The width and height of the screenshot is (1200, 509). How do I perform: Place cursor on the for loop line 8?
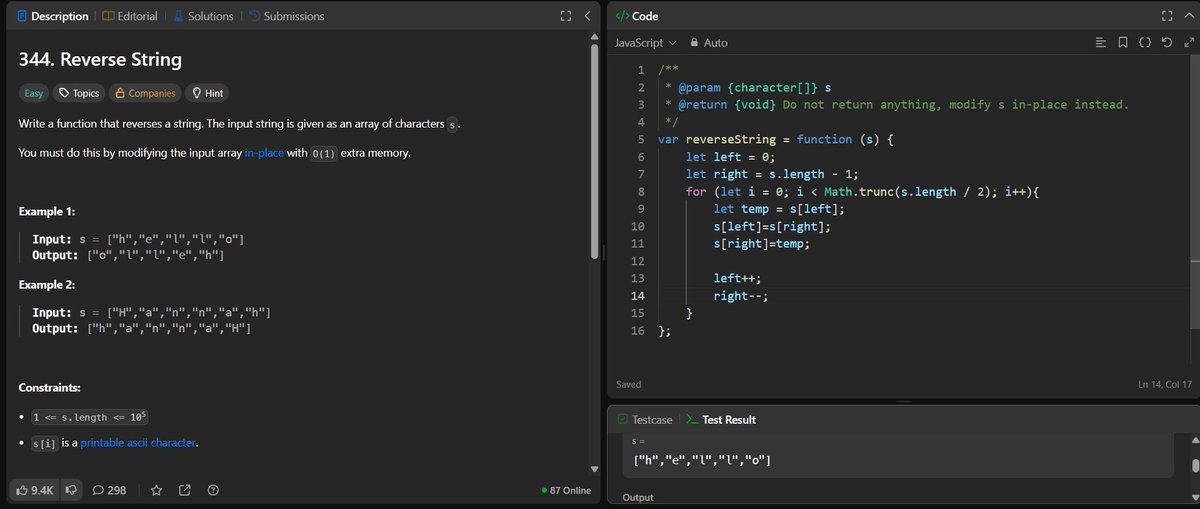coord(862,191)
